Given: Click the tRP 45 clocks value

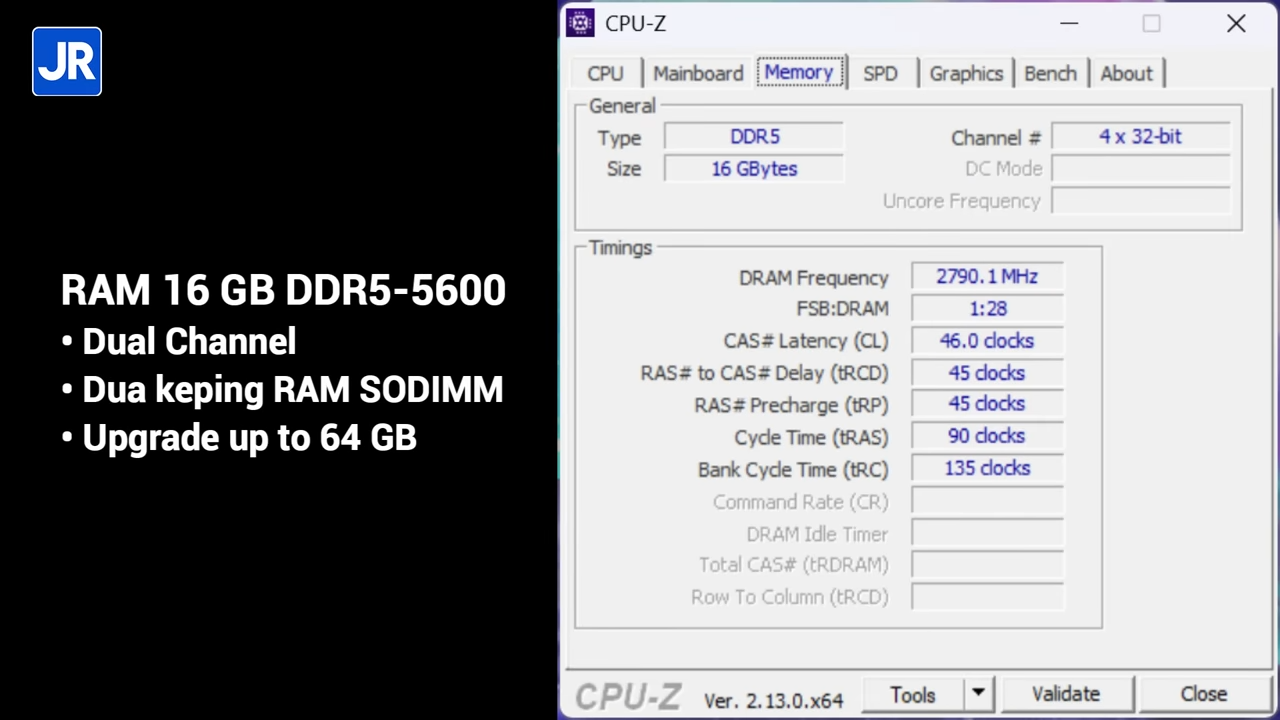Looking at the screenshot, I should (987, 404).
